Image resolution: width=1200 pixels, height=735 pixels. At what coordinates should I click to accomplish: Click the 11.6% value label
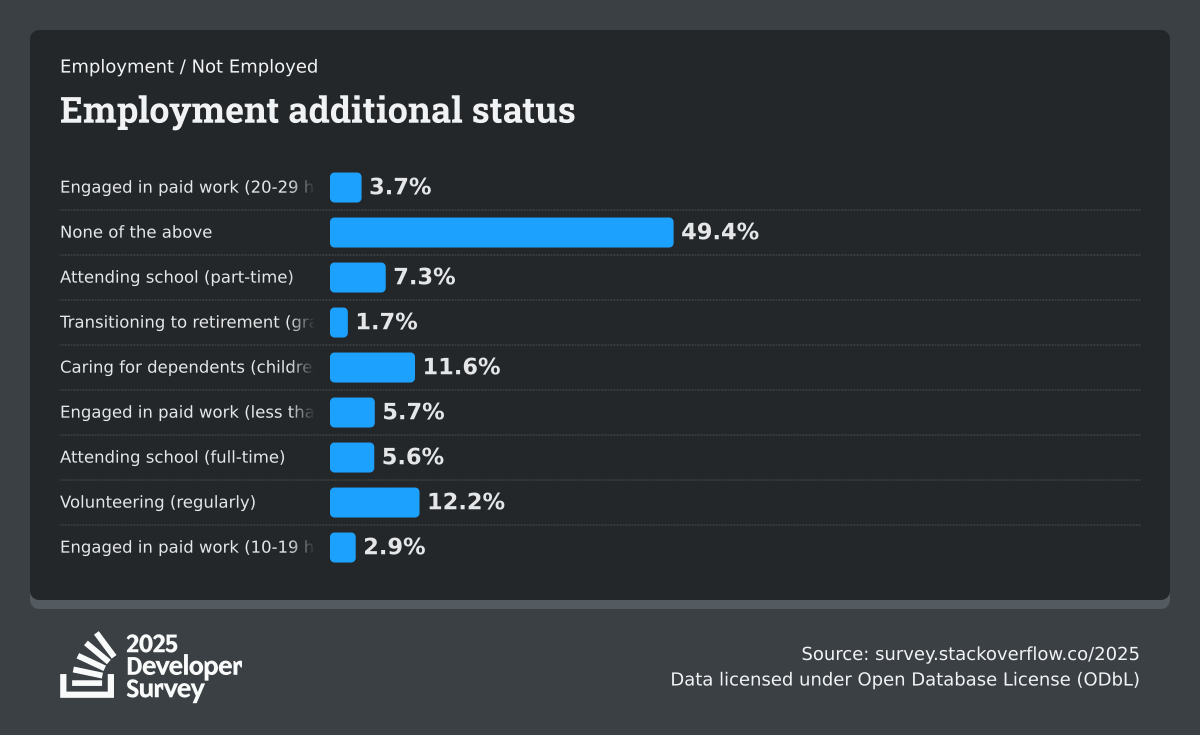461,367
